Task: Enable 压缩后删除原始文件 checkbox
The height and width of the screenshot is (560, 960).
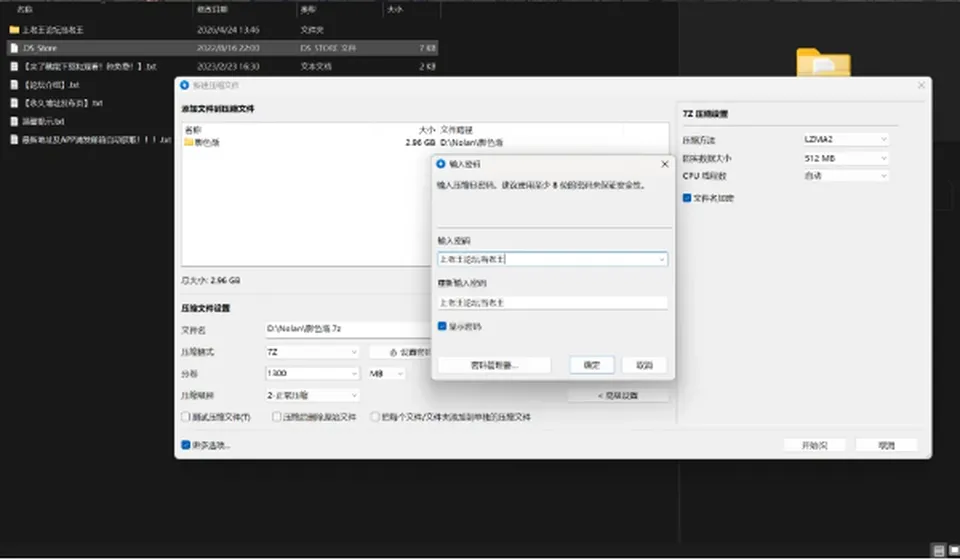Action: tap(277, 417)
